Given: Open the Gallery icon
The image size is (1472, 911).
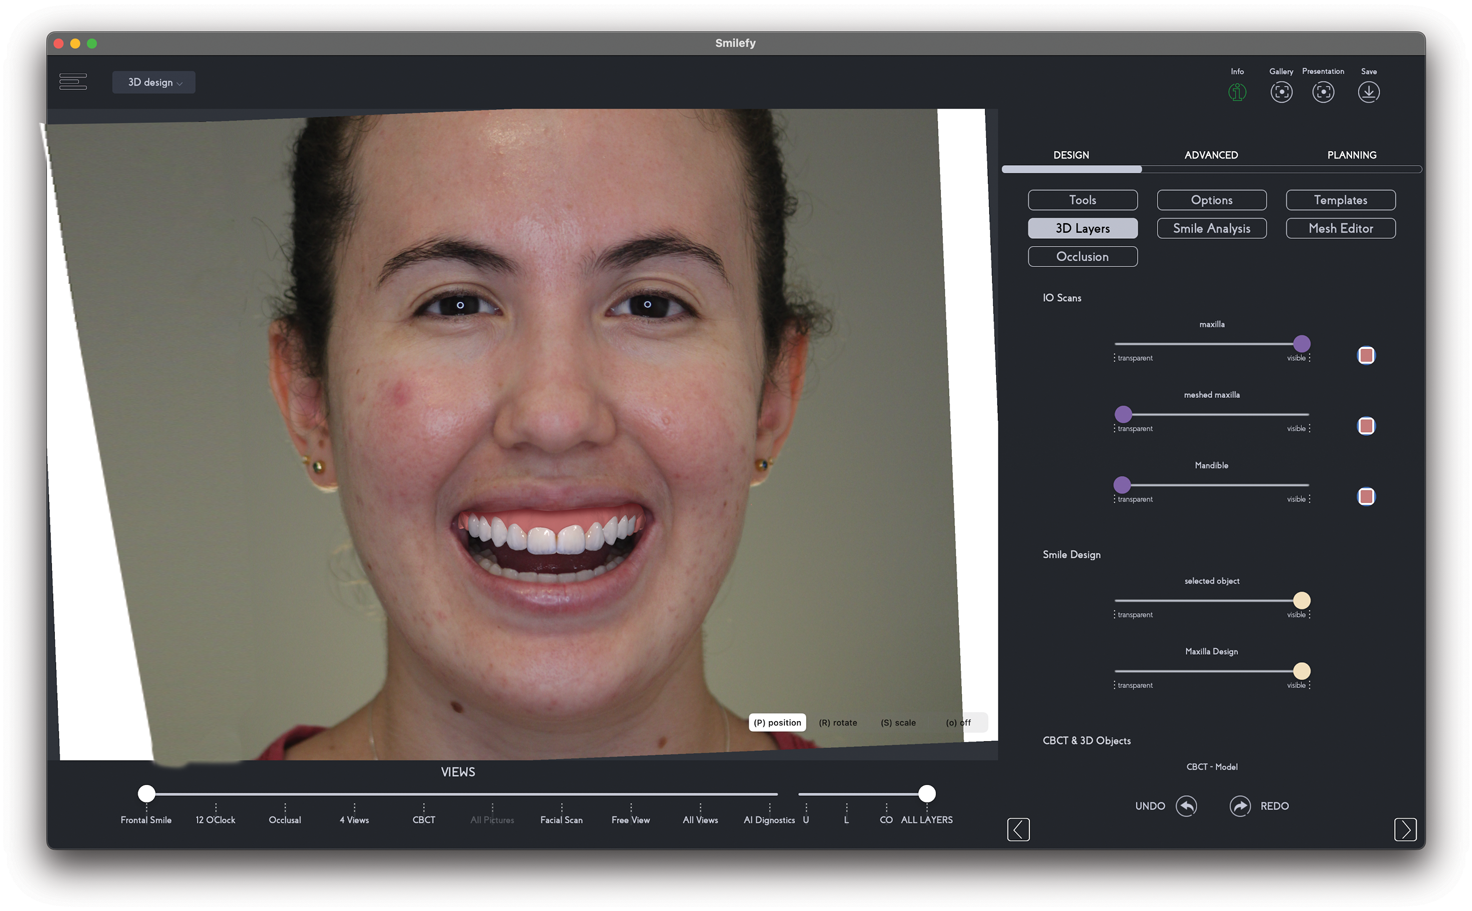Looking at the screenshot, I should (x=1281, y=92).
